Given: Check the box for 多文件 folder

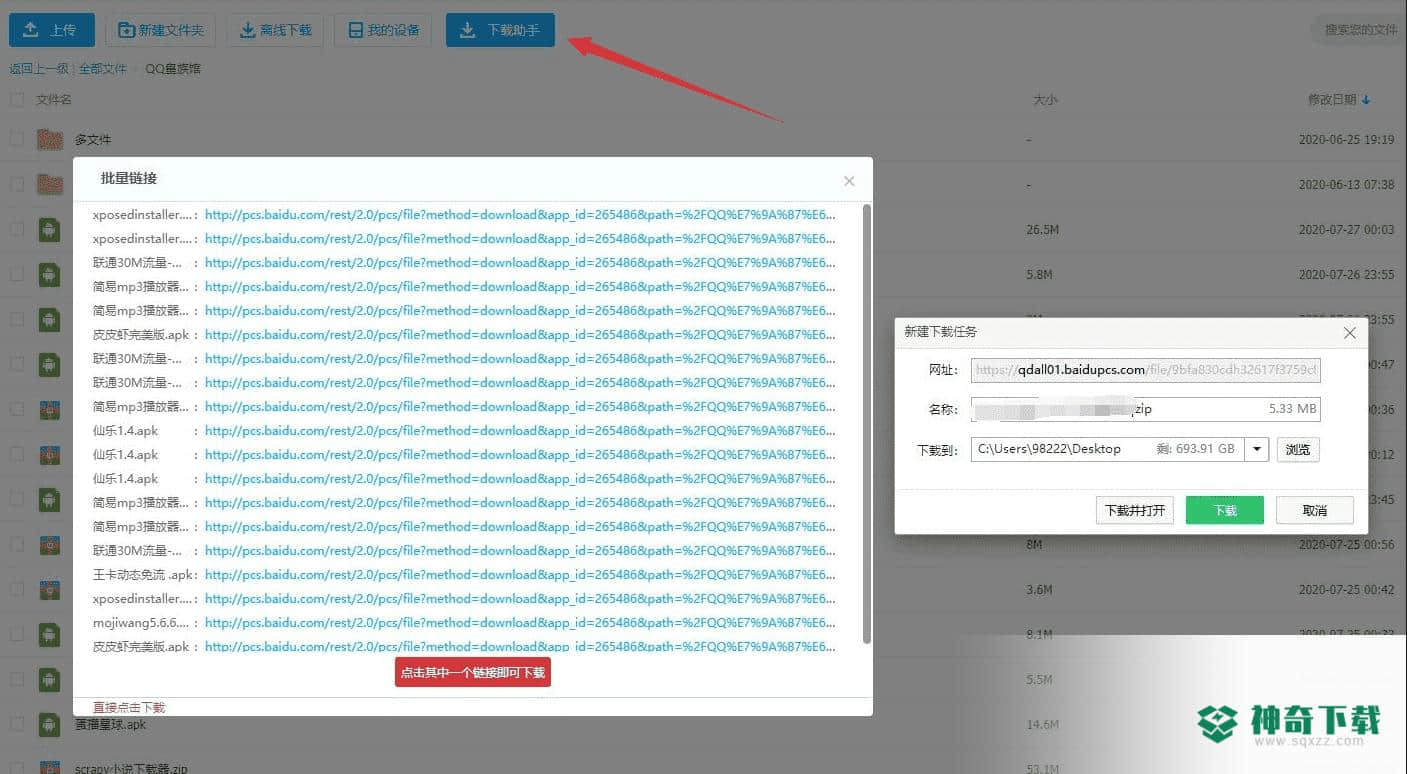Looking at the screenshot, I should pyautogui.click(x=16, y=139).
